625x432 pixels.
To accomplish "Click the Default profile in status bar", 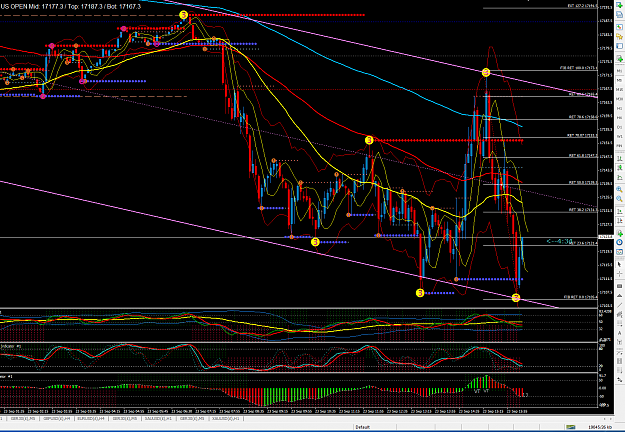I will (363, 427).
